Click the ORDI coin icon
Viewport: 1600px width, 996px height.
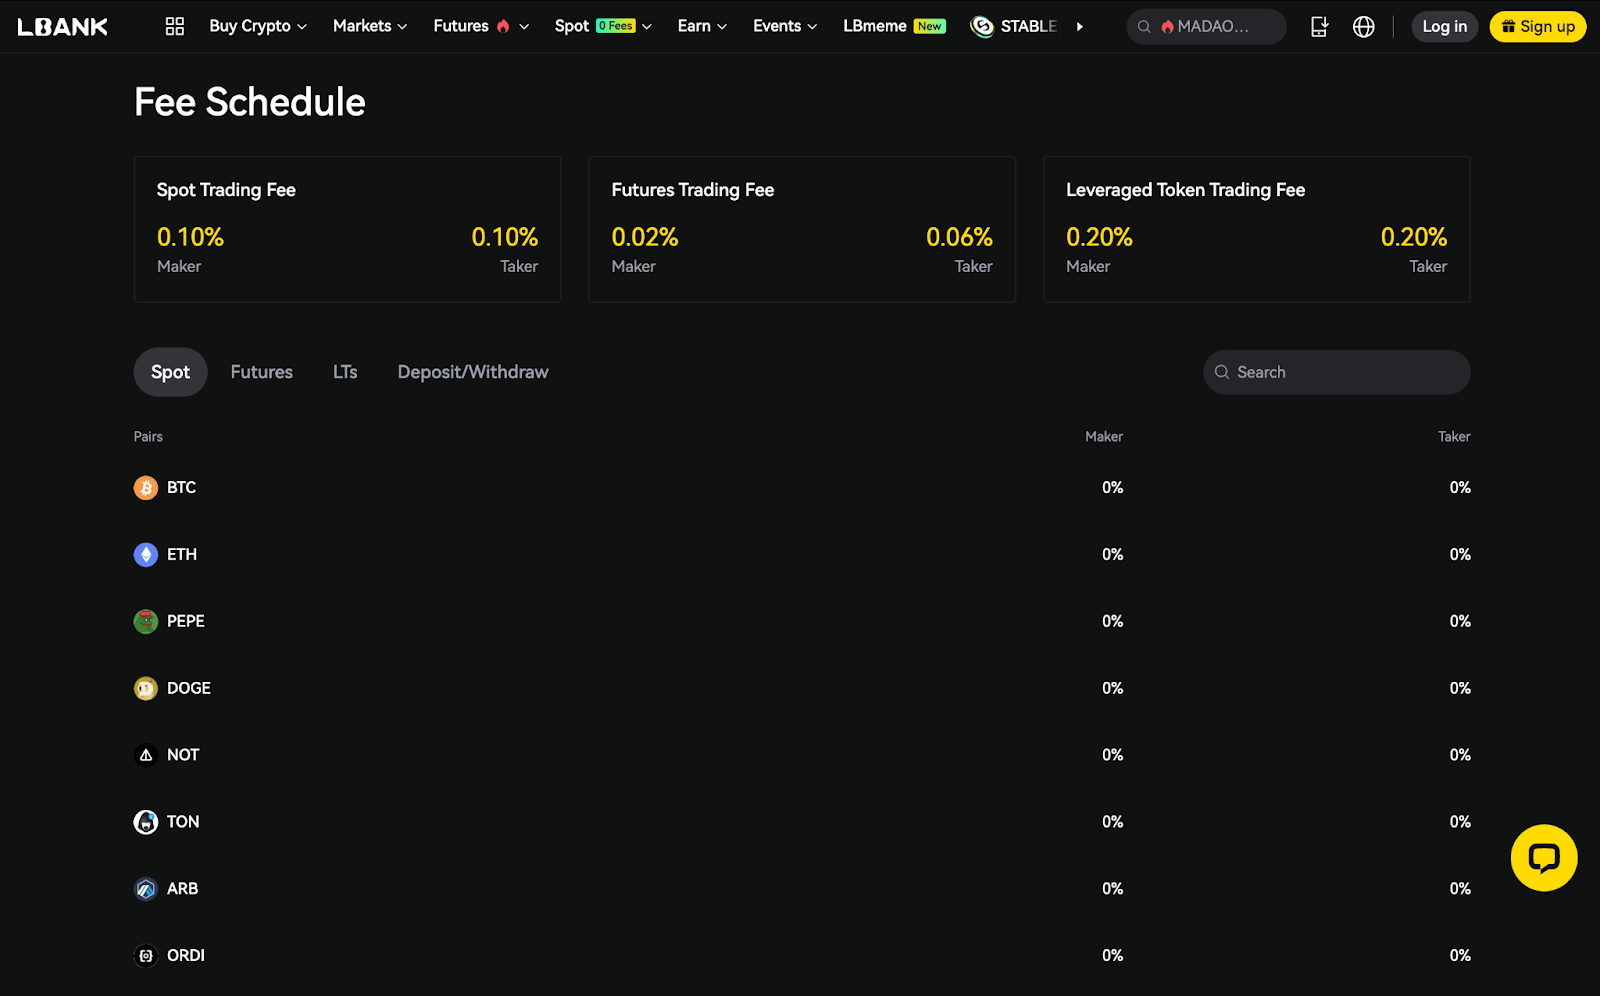(146, 956)
